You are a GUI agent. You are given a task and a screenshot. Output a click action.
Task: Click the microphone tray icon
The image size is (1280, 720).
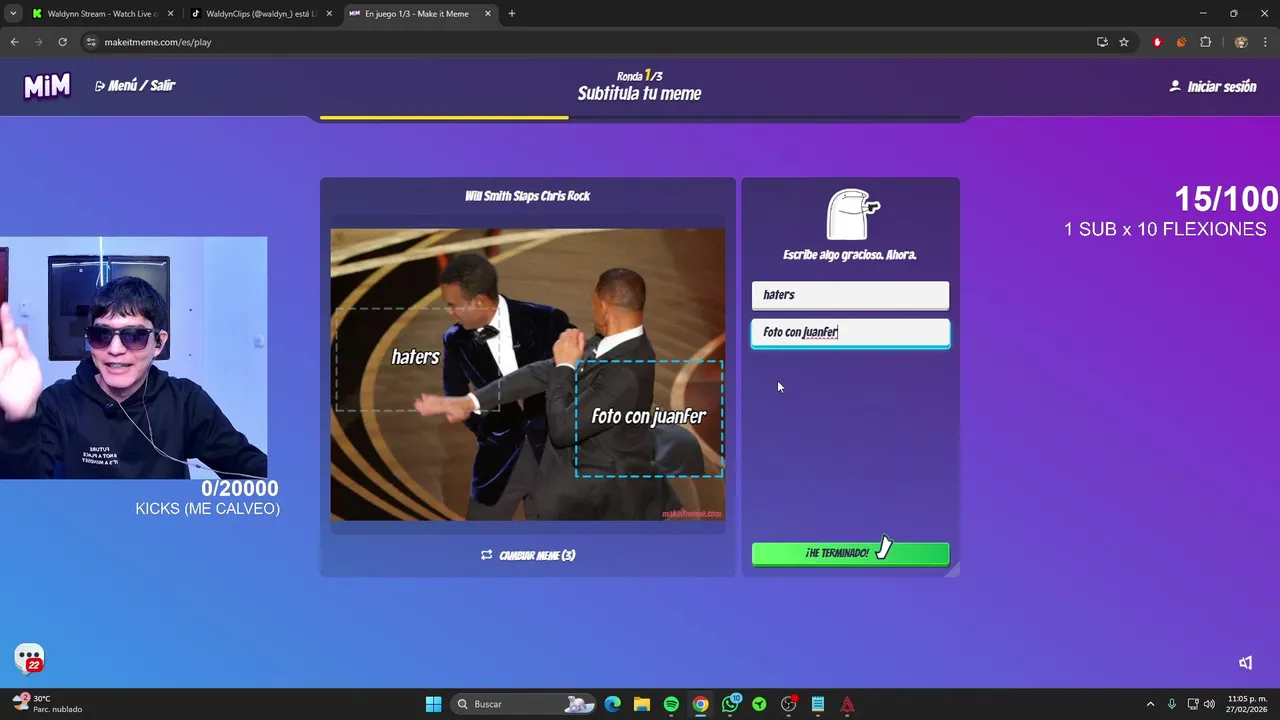1172,704
